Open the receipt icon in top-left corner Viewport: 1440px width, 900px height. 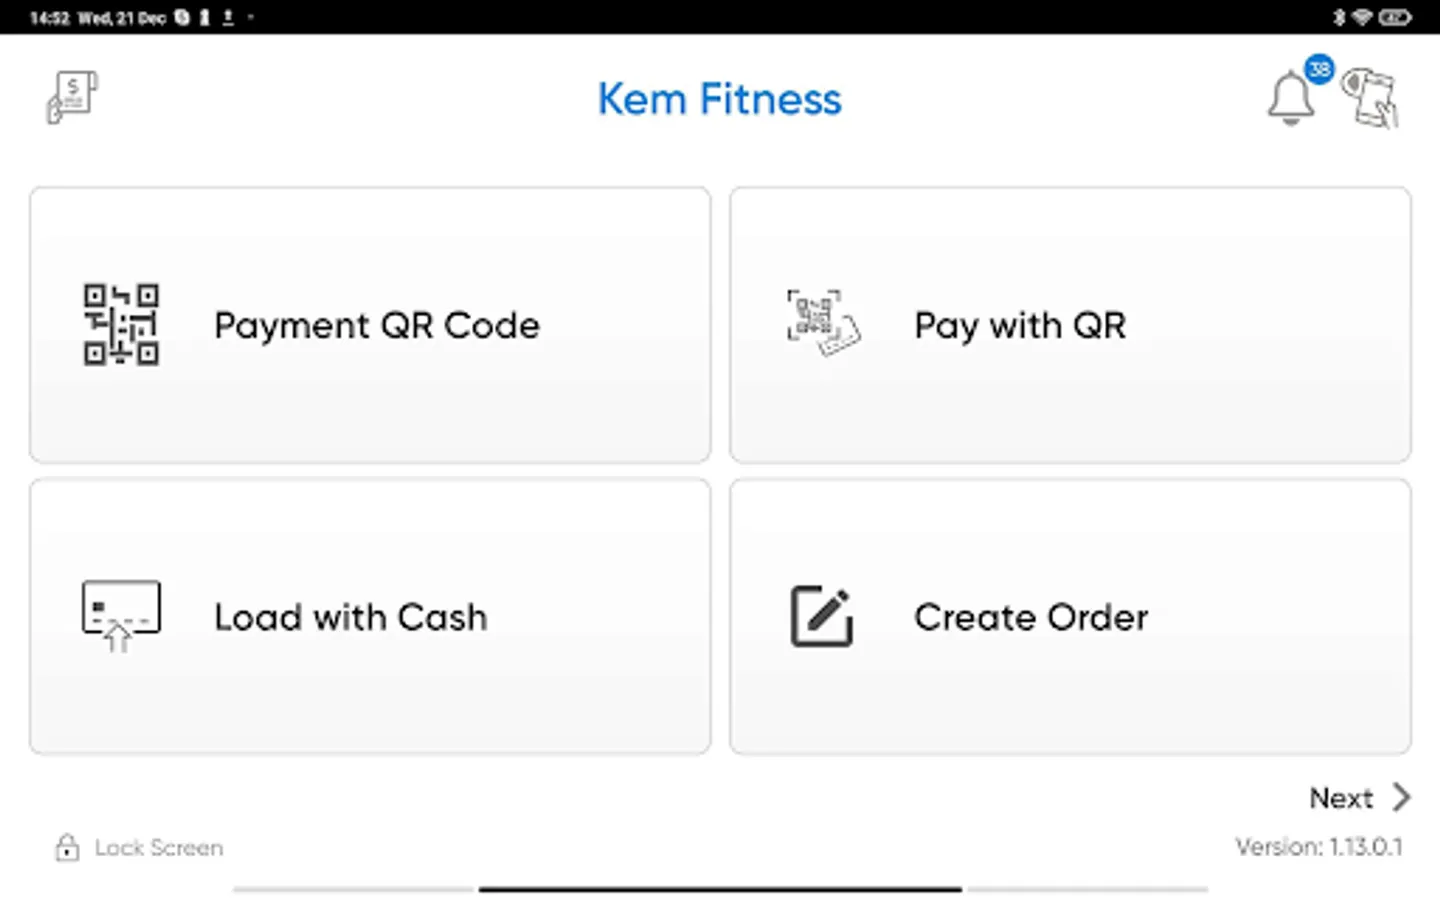pos(72,97)
